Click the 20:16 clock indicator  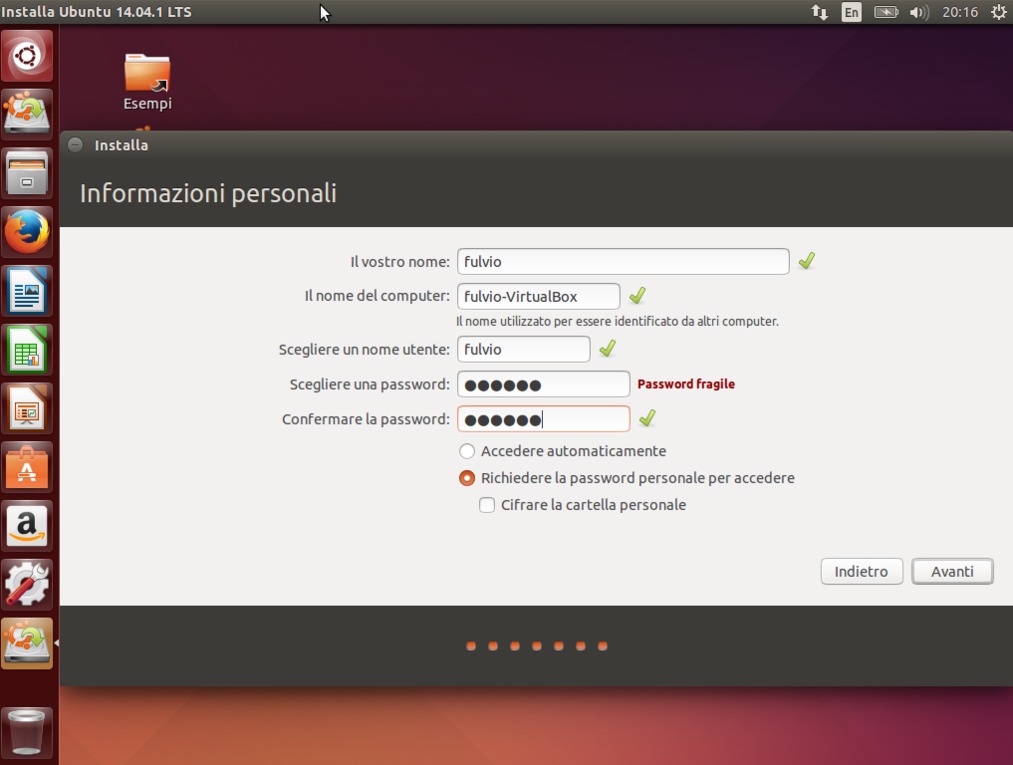[x=959, y=12]
